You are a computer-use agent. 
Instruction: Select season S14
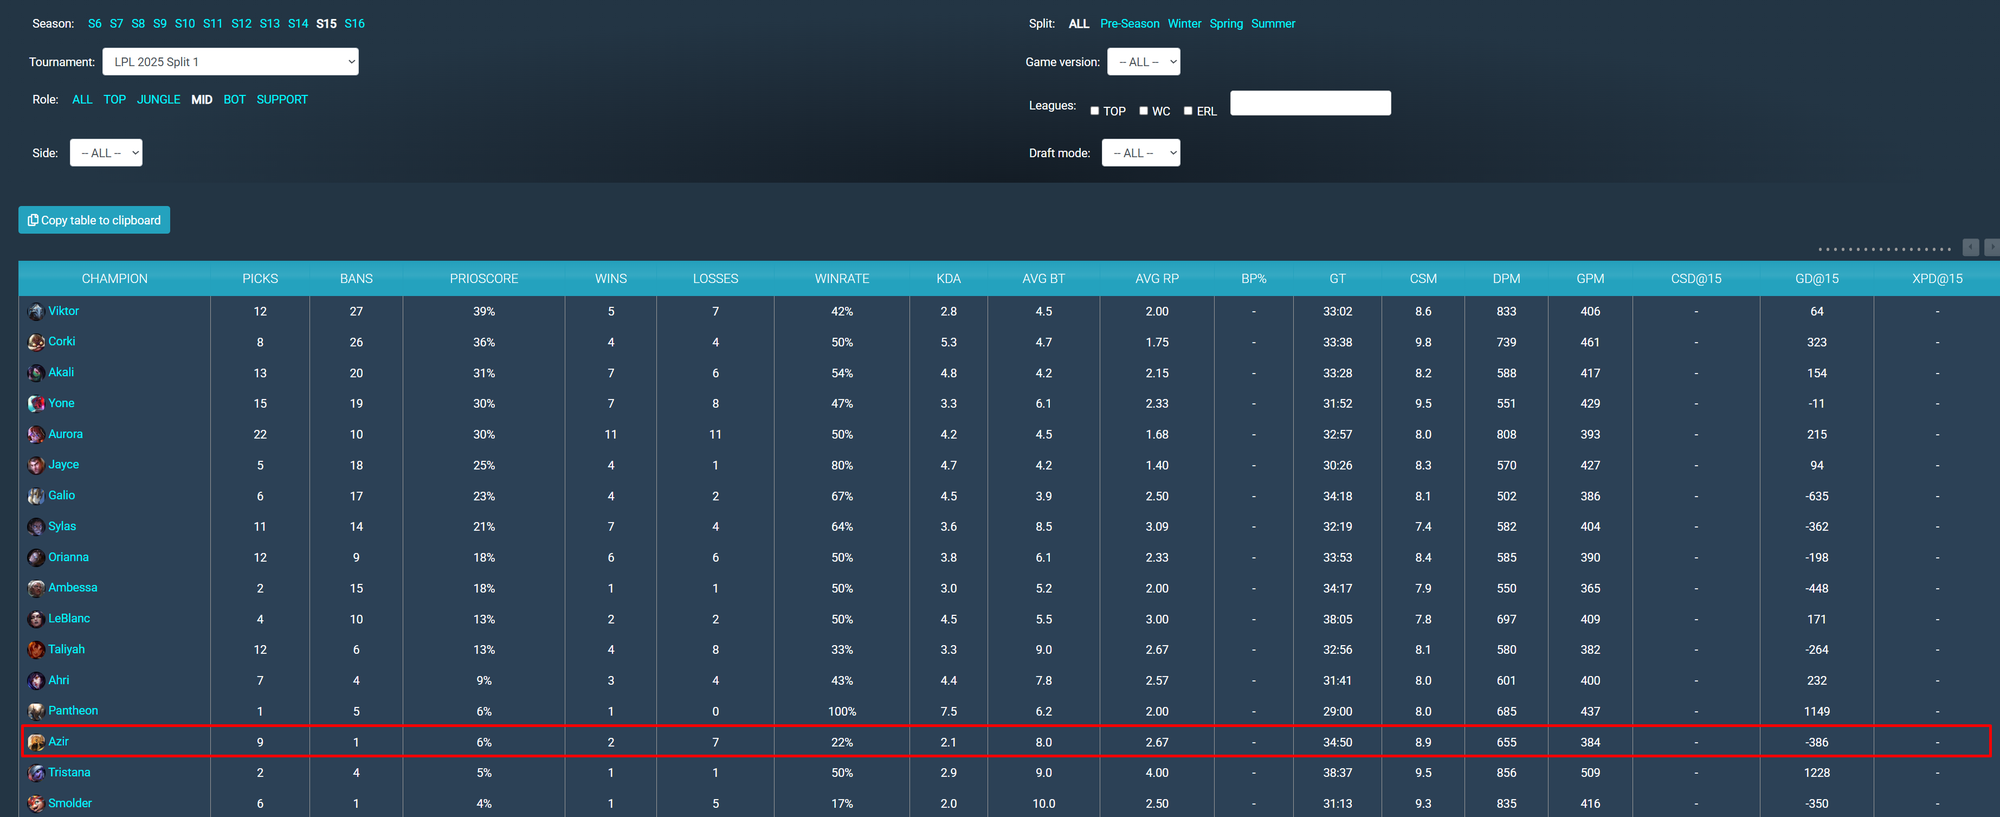tap(298, 24)
